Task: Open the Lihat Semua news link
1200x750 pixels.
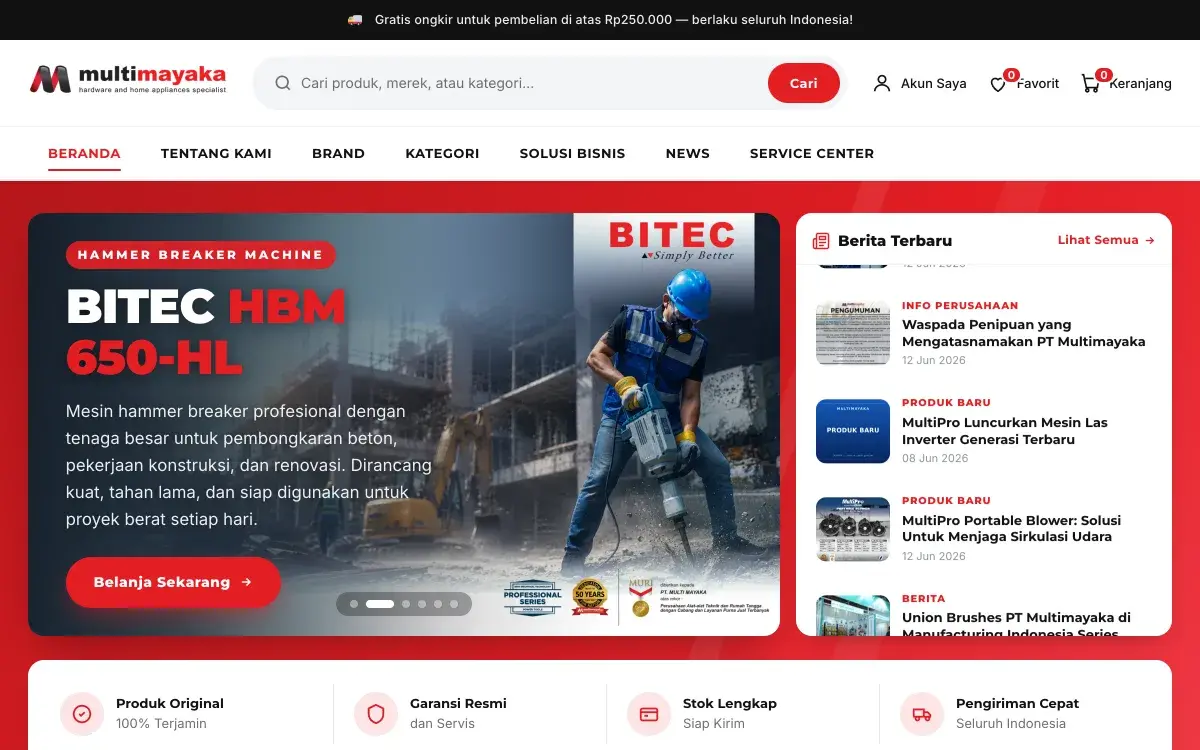Action: coord(1106,240)
